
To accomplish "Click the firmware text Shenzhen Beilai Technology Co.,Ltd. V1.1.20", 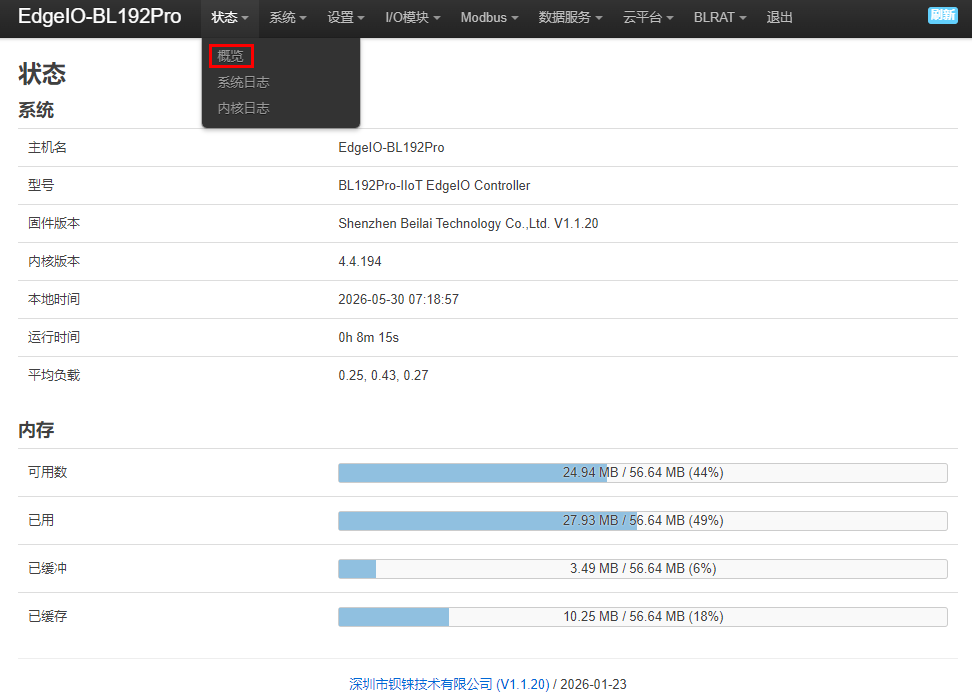I will (x=468, y=223).
